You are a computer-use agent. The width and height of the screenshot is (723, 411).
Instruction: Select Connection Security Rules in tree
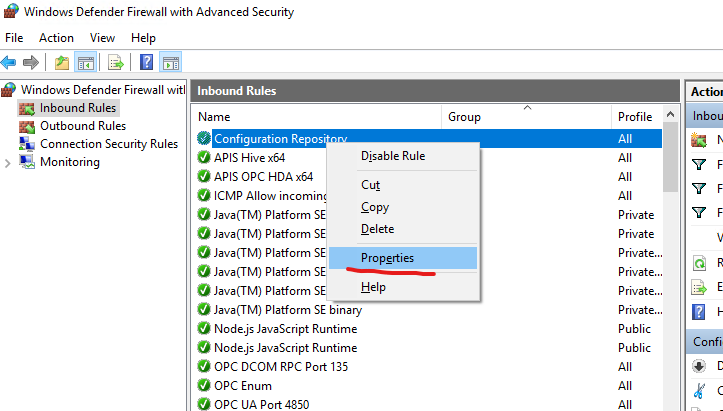pos(108,144)
